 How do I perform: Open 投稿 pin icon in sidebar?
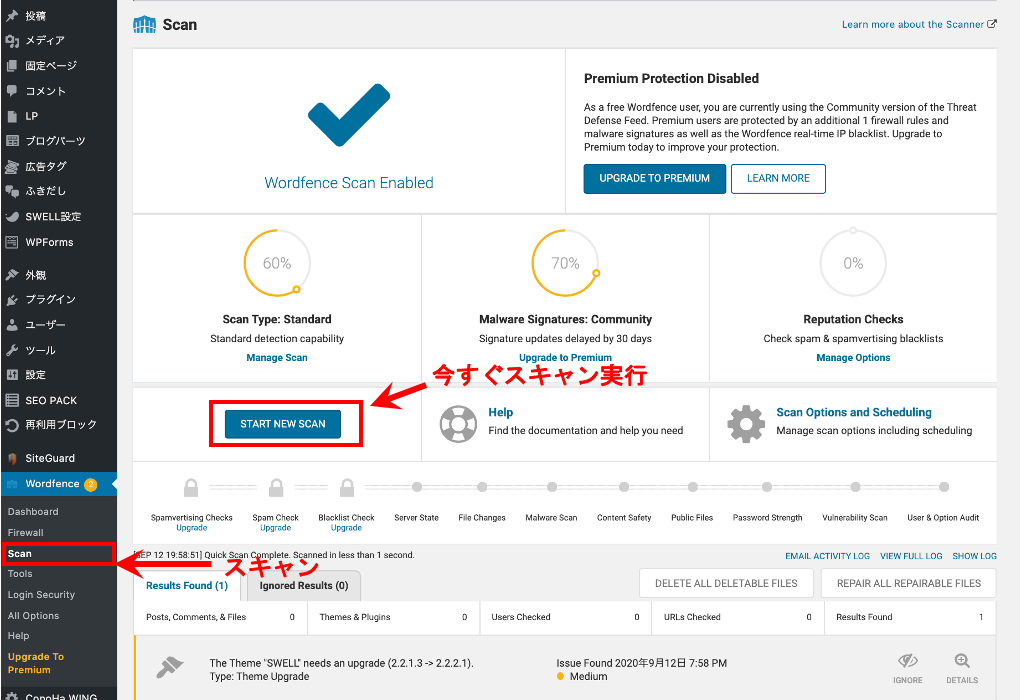coord(12,16)
